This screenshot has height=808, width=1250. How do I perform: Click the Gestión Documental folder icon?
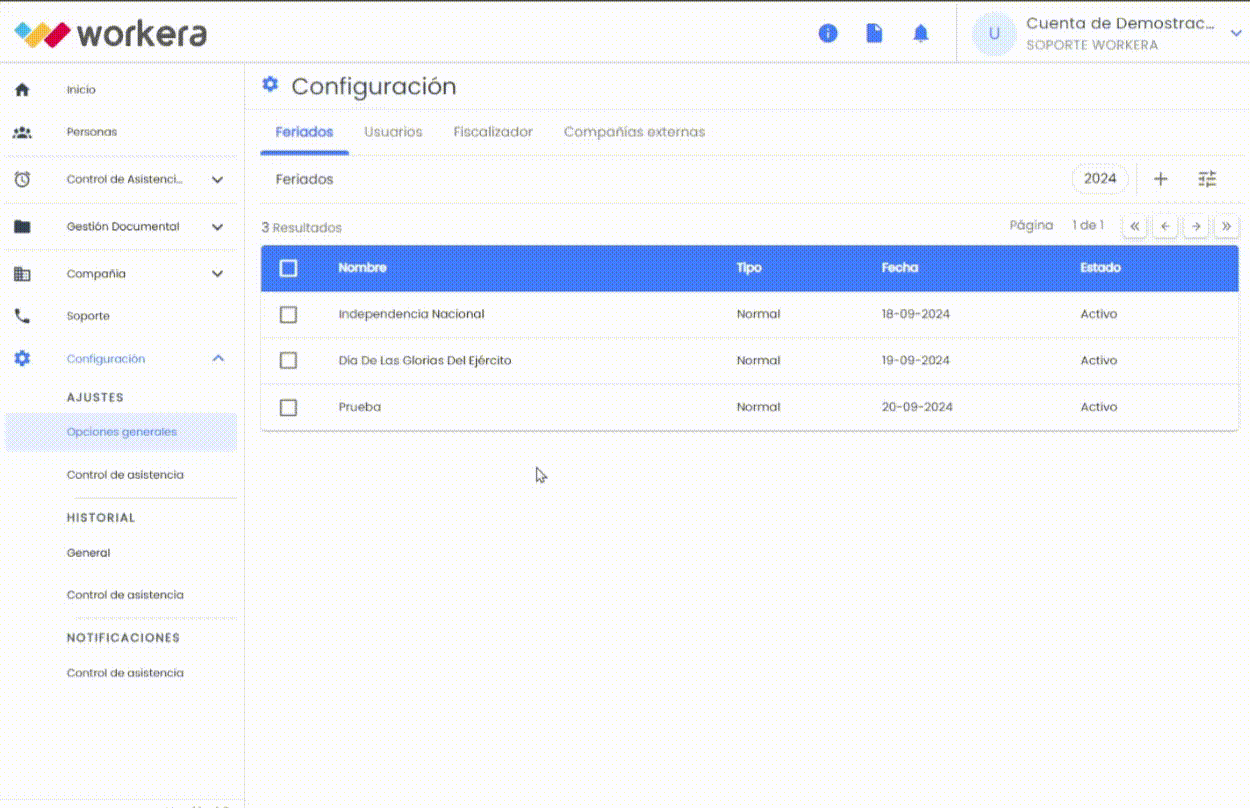(22, 227)
